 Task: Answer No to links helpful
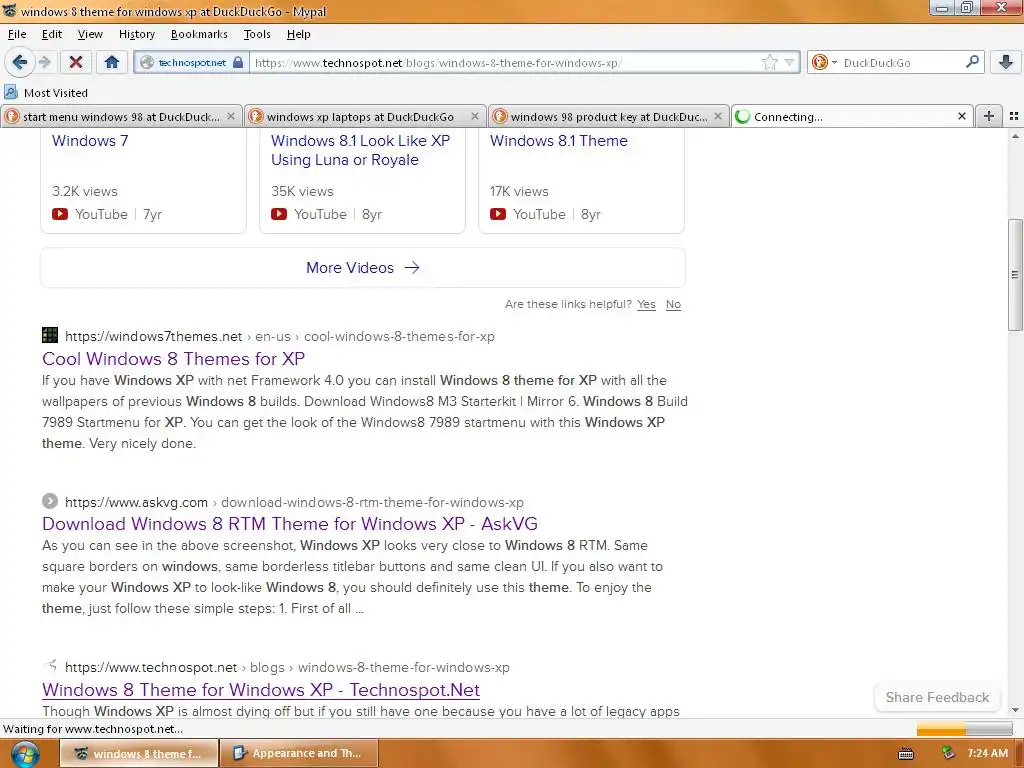tap(673, 304)
